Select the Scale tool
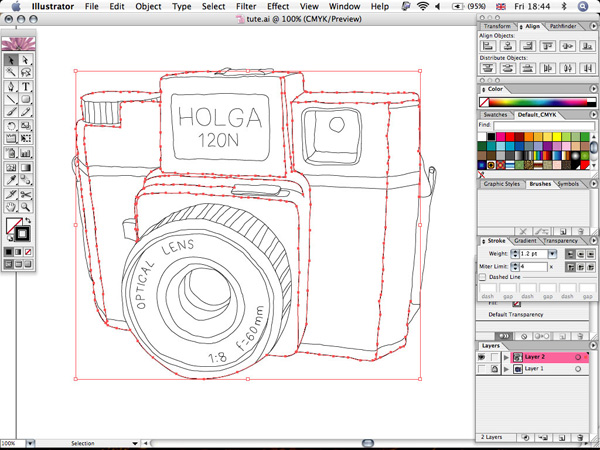 click(x=25, y=126)
